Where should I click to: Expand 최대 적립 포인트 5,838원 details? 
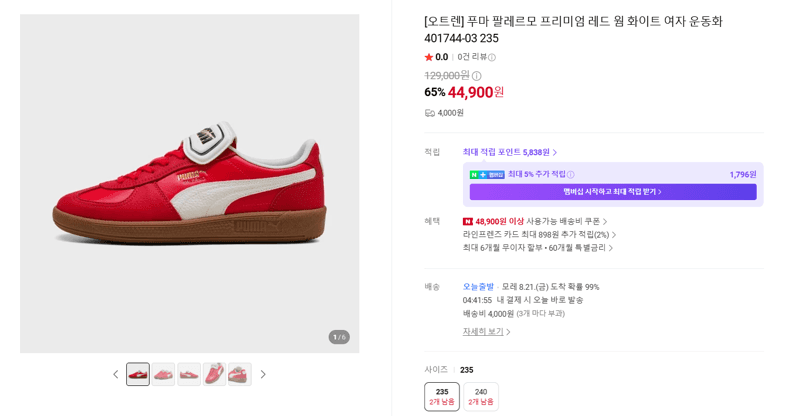click(x=510, y=152)
